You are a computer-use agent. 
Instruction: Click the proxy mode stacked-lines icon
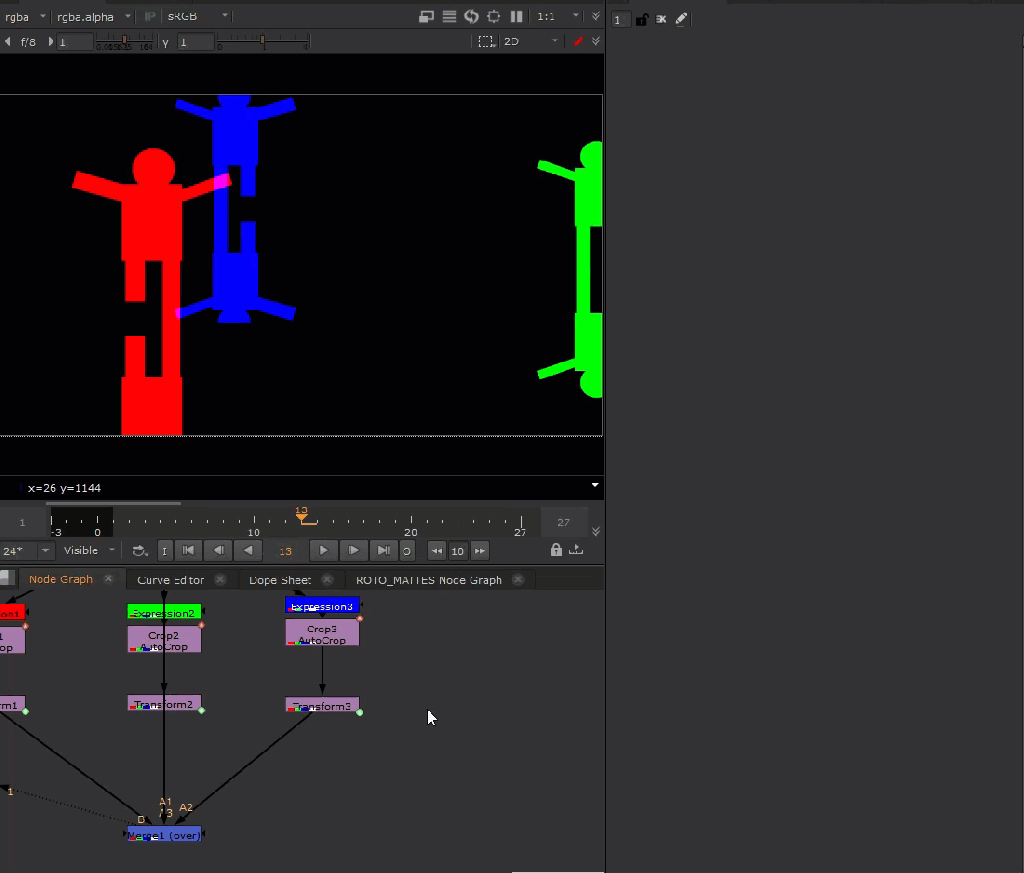(x=449, y=17)
